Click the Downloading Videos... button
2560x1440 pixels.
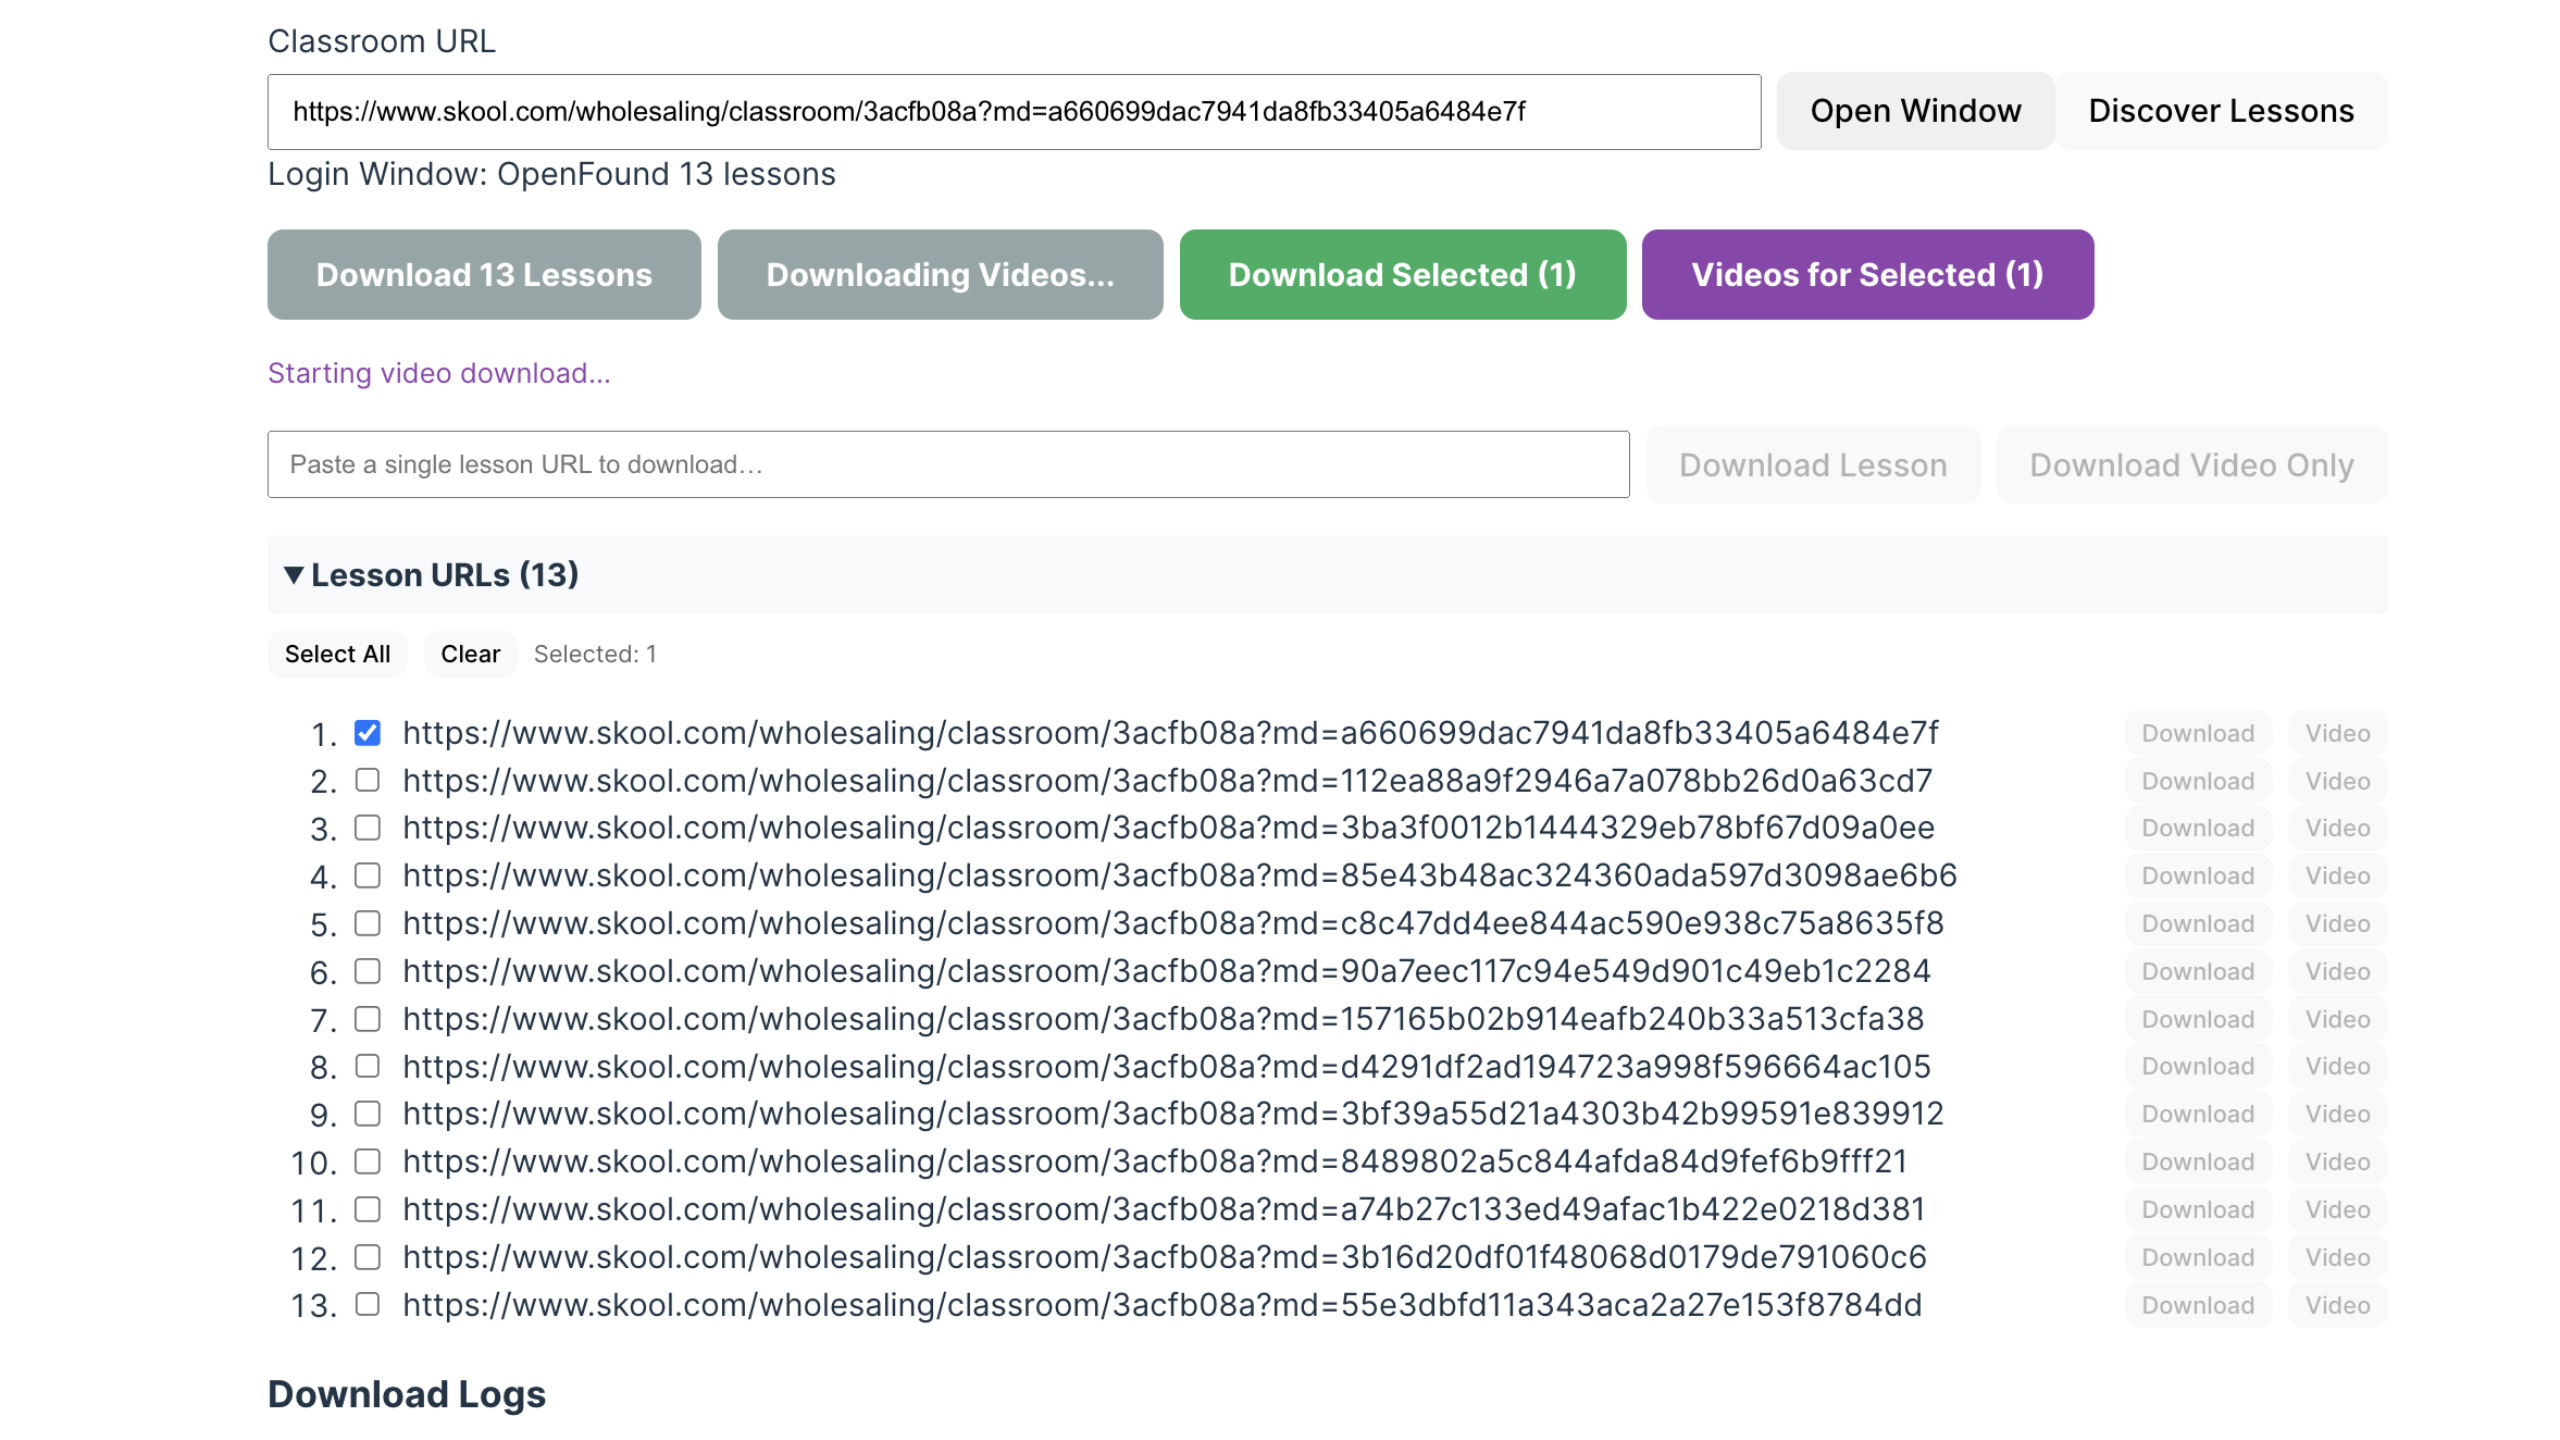tap(939, 275)
